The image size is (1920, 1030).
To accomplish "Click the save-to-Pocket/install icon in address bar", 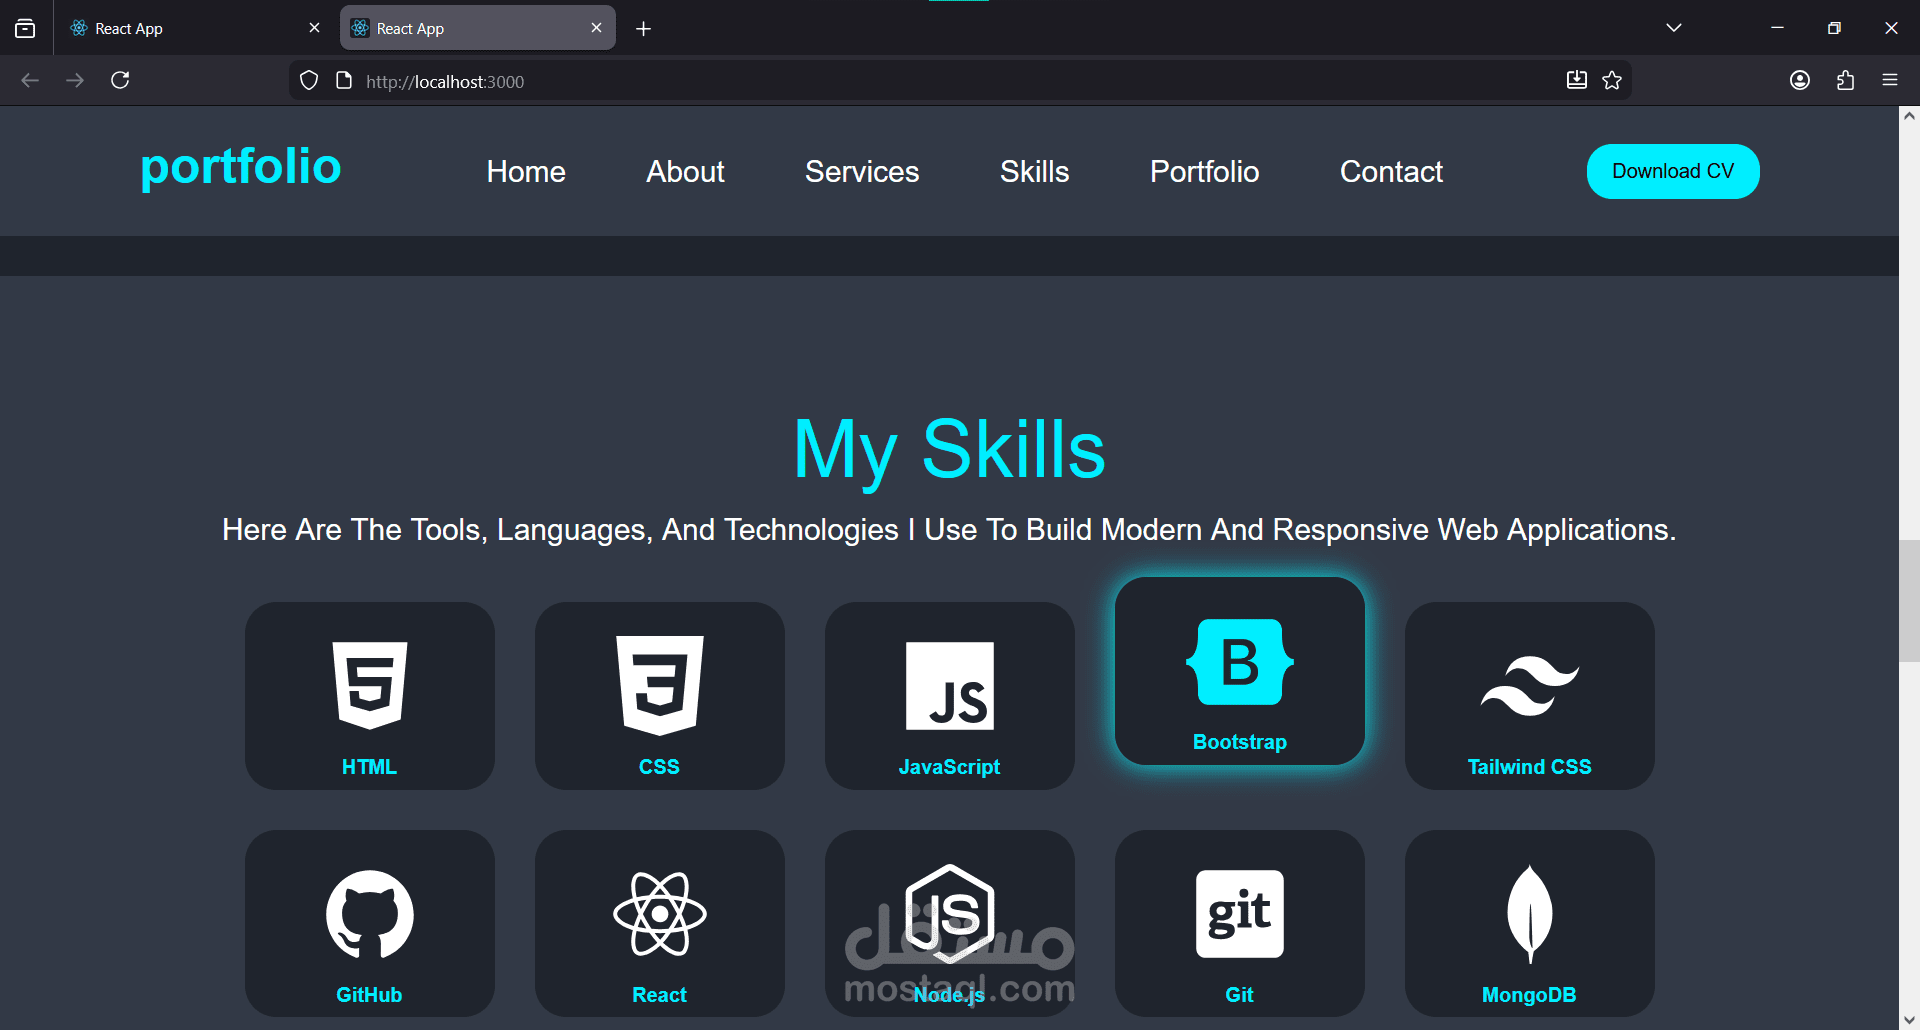I will 1577,80.
